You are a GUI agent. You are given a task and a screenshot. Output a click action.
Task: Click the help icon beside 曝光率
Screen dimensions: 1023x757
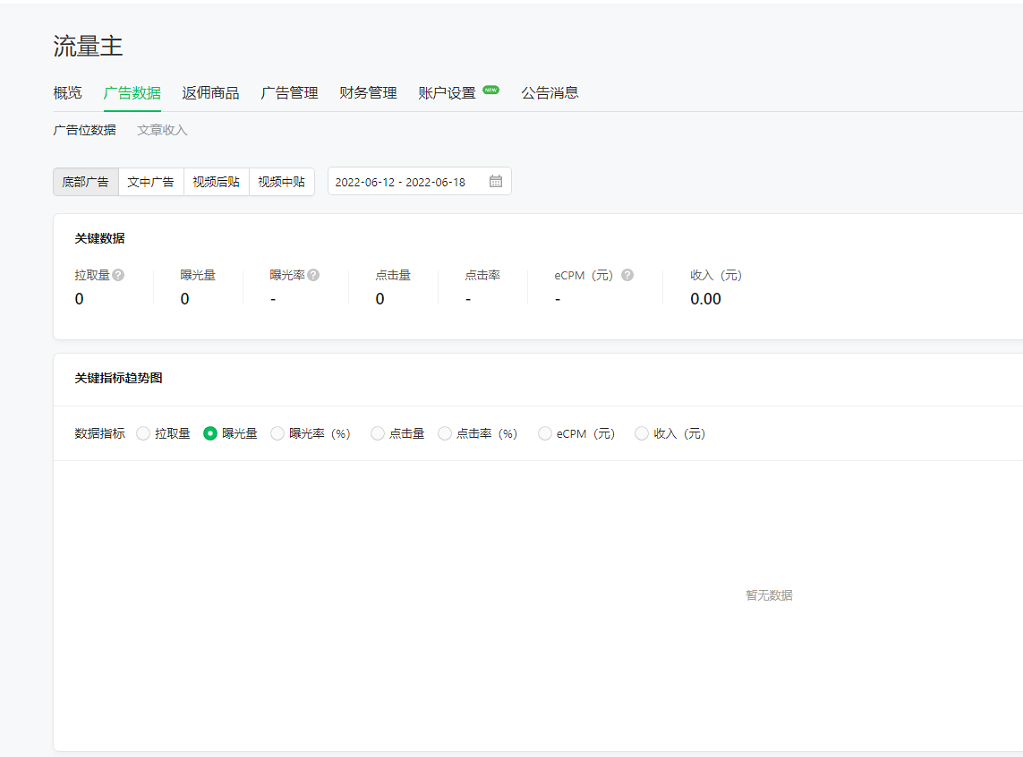click(x=314, y=275)
